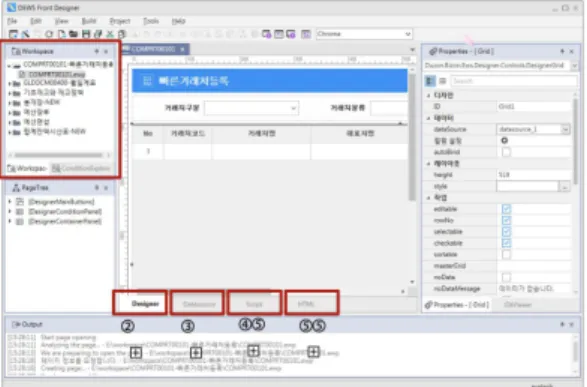Switch to the Script tab

[x=254, y=303]
